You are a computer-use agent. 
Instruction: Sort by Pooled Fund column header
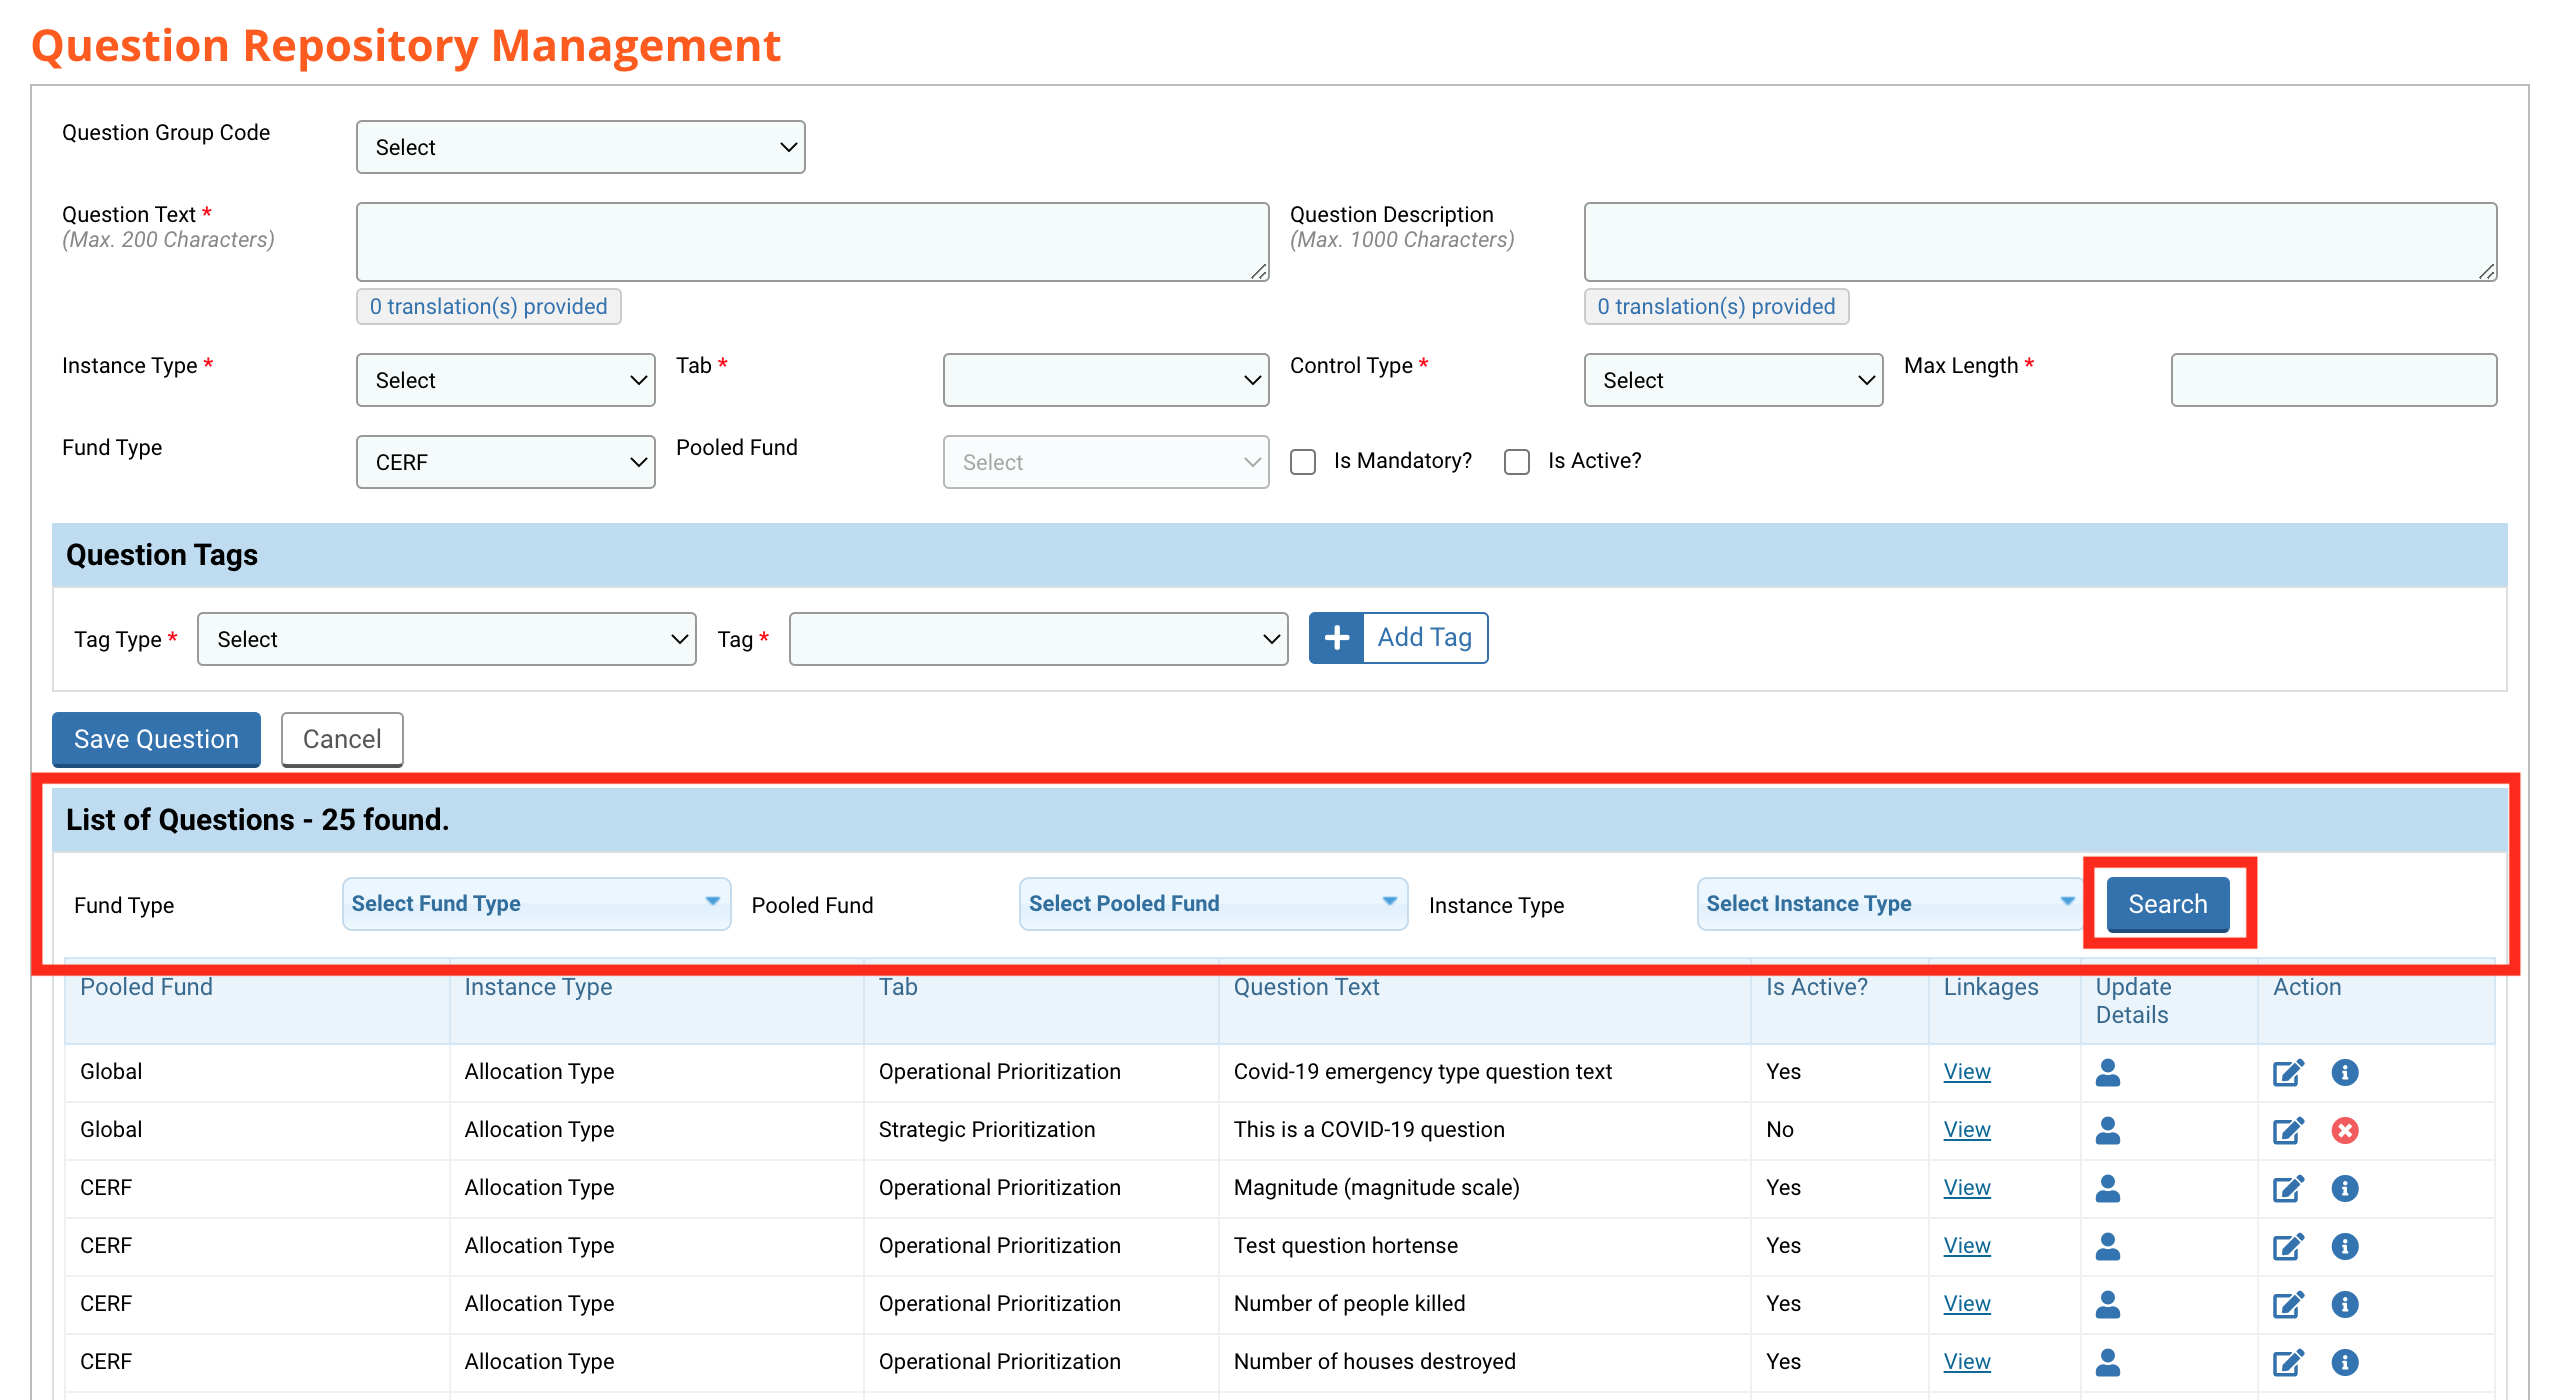click(146, 987)
